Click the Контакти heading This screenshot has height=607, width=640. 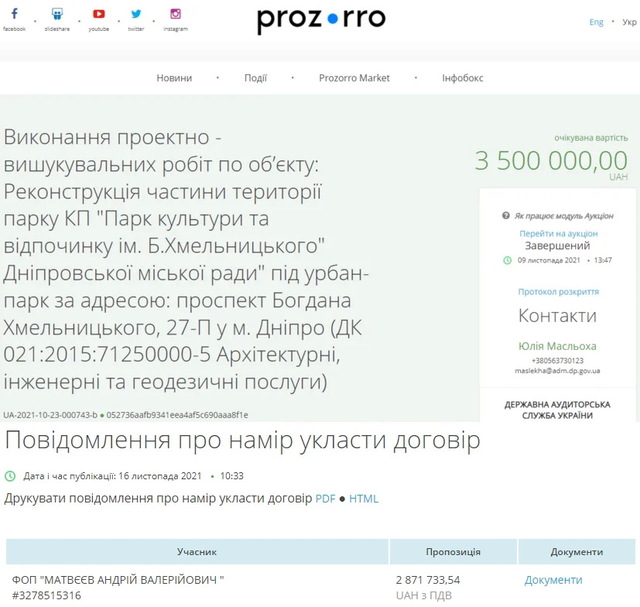click(x=558, y=316)
